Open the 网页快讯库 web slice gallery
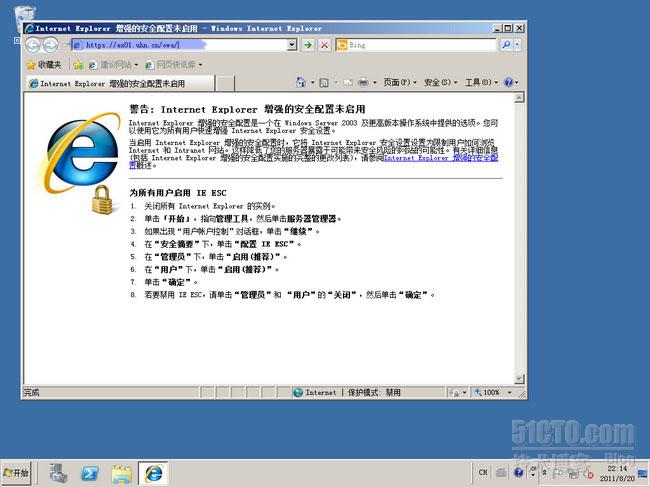The image size is (650, 487). 174,65
